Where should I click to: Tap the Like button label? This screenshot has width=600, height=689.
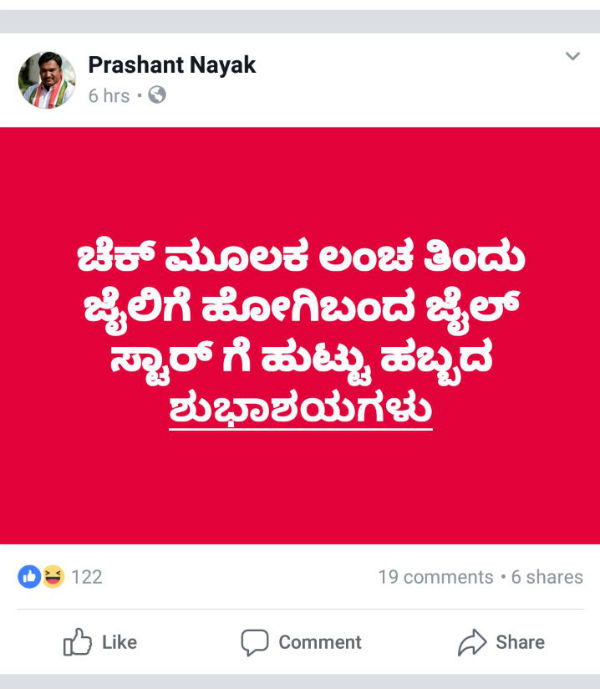[120, 642]
